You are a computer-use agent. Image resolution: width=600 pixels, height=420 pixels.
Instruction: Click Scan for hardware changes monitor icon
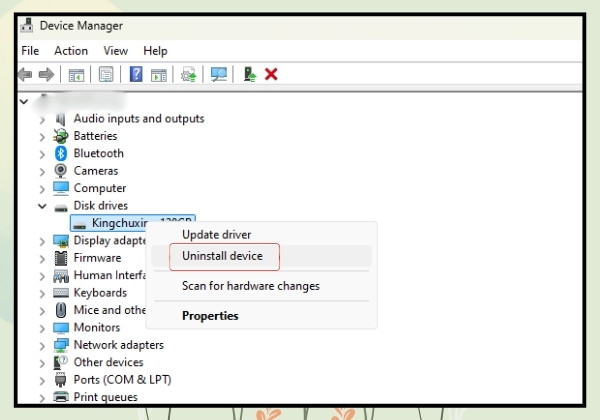click(219, 74)
